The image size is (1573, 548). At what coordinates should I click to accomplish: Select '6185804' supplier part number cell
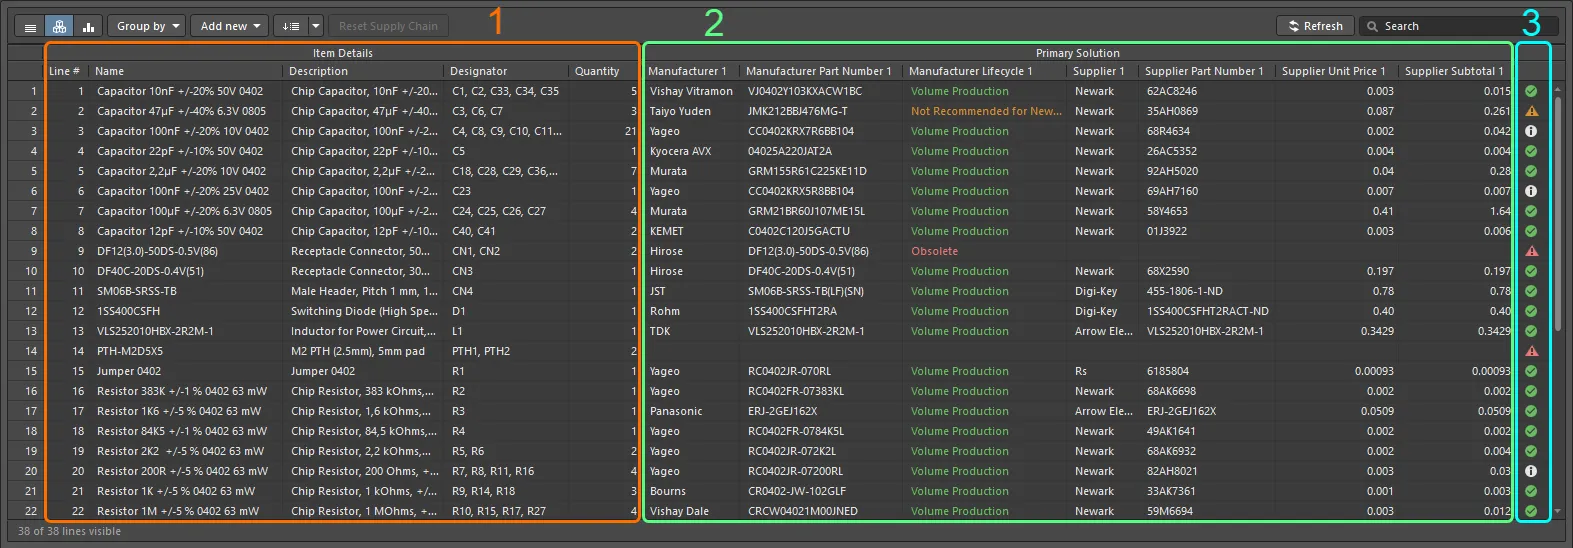pos(1208,371)
